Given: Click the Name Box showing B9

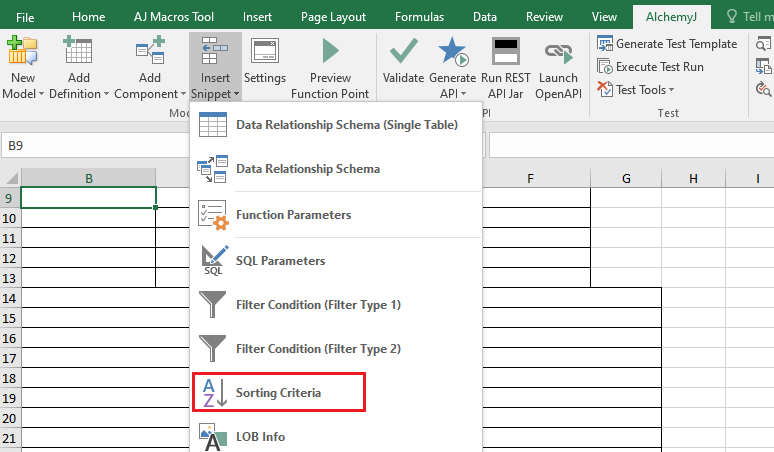Looking at the screenshot, I should click(x=95, y=146).
